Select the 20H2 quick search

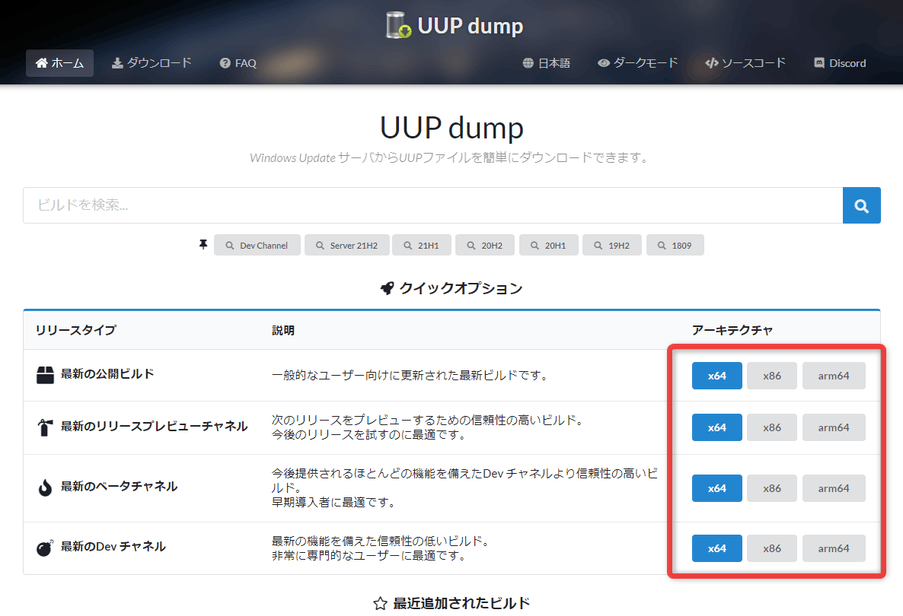[x=485, y=245]
